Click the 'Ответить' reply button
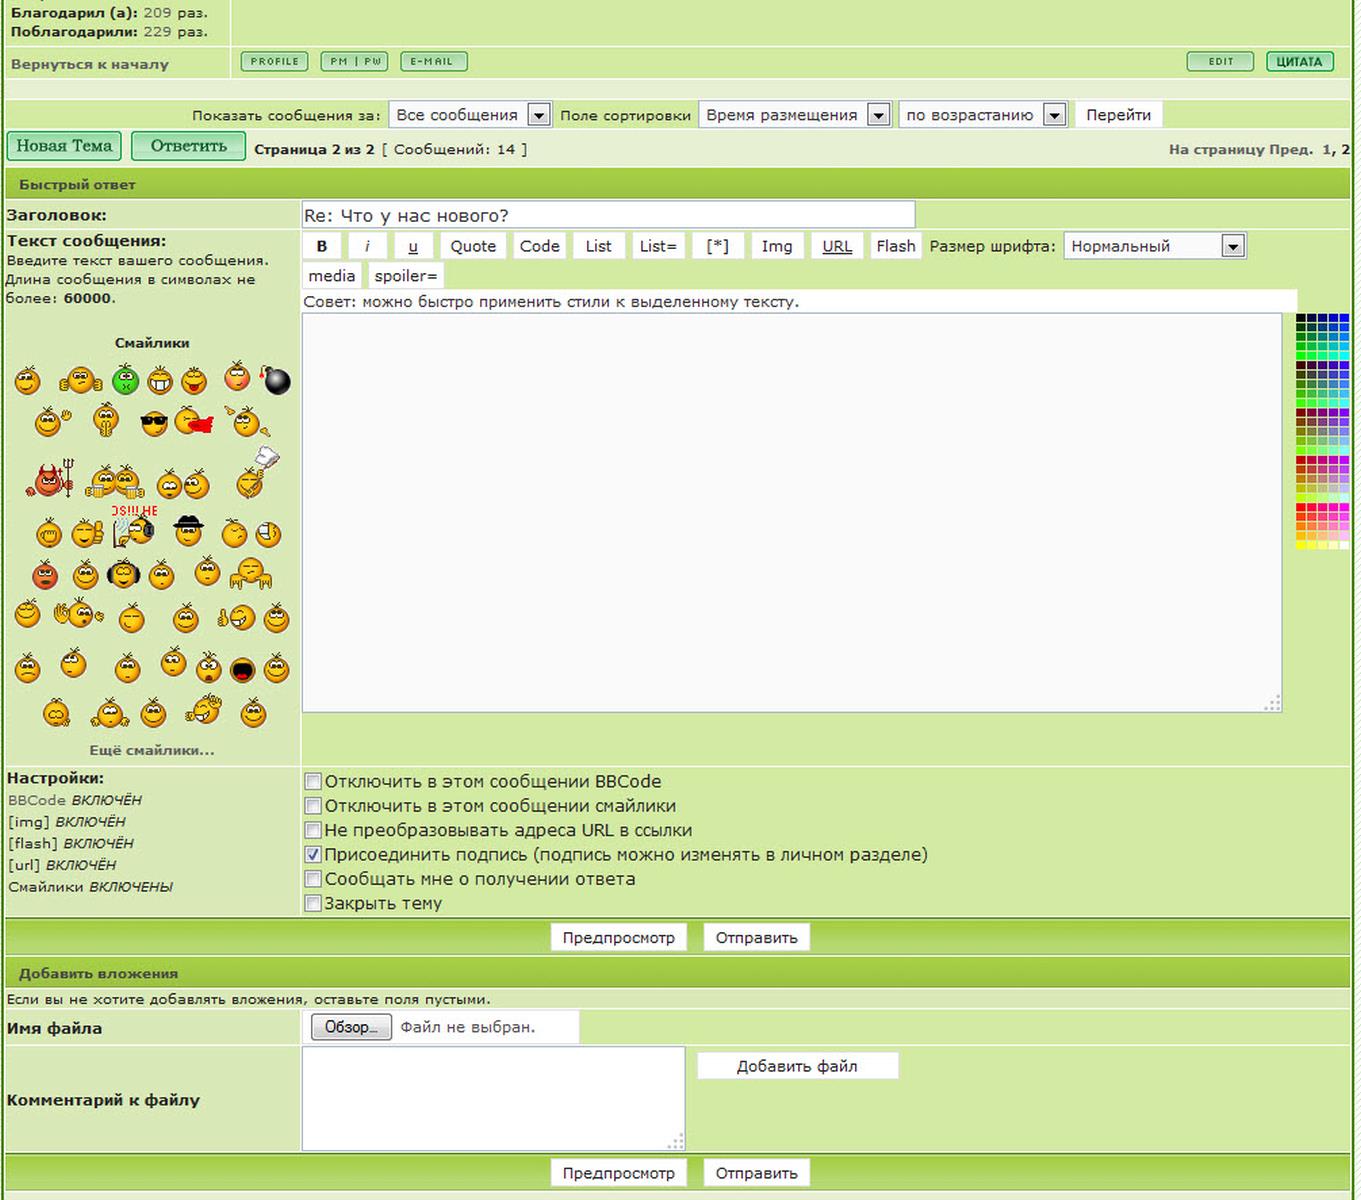This screenshot has width=1361, height=1200. pos(188,146)
